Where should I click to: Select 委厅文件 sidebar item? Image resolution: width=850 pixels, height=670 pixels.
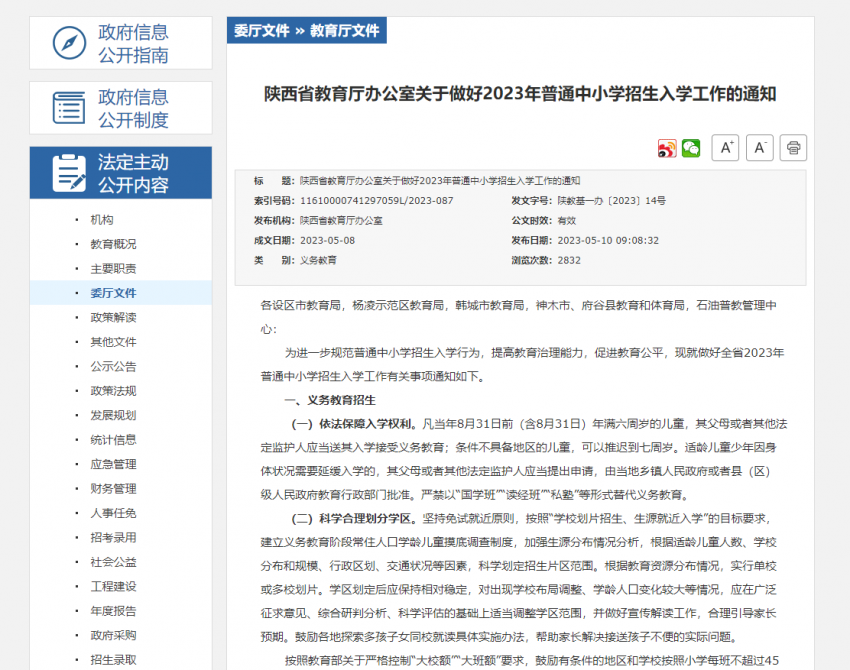pos(113,293)
